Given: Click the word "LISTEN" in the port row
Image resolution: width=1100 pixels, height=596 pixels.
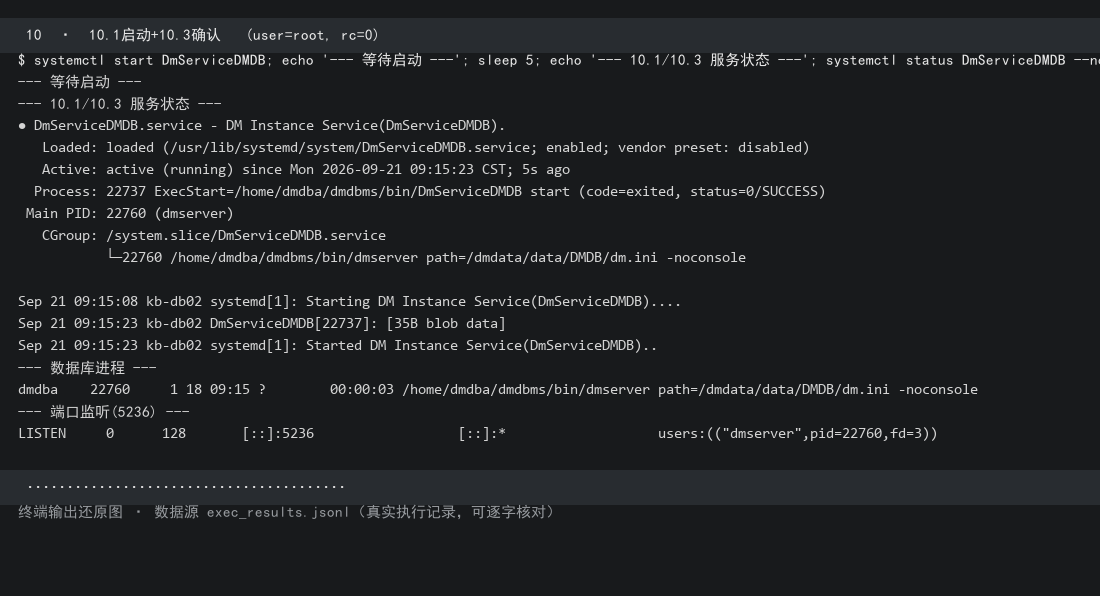Looking at the screenshot, I should pyautogui.click(x=42, y=433).
